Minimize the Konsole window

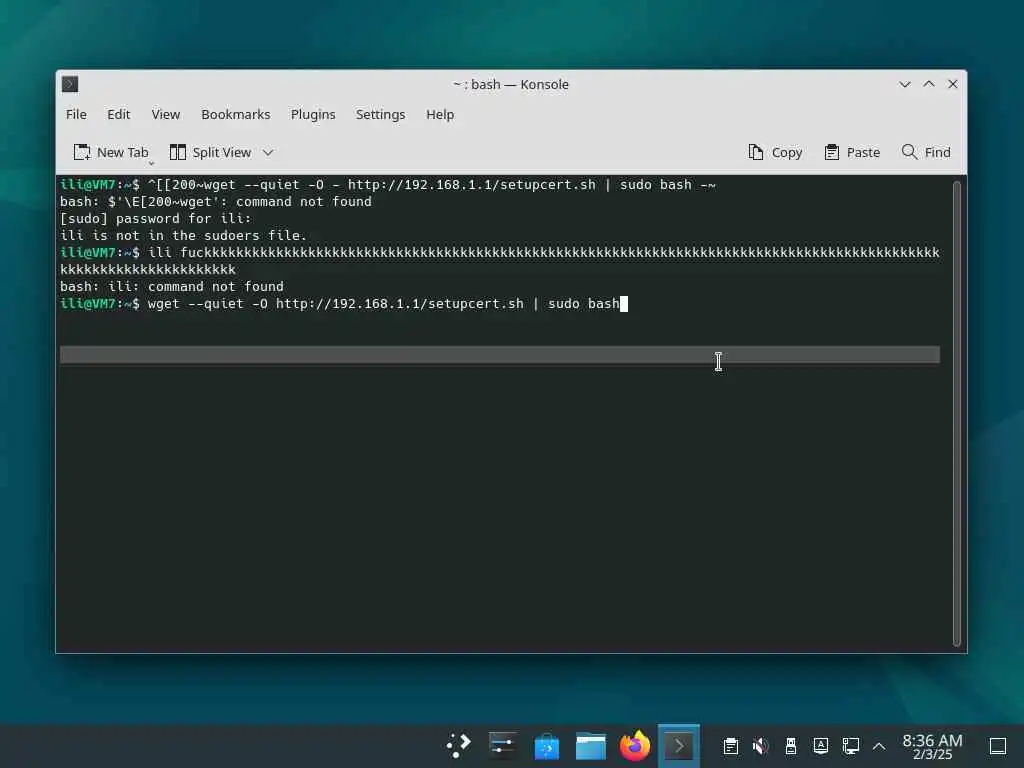[x=904, y=84]
